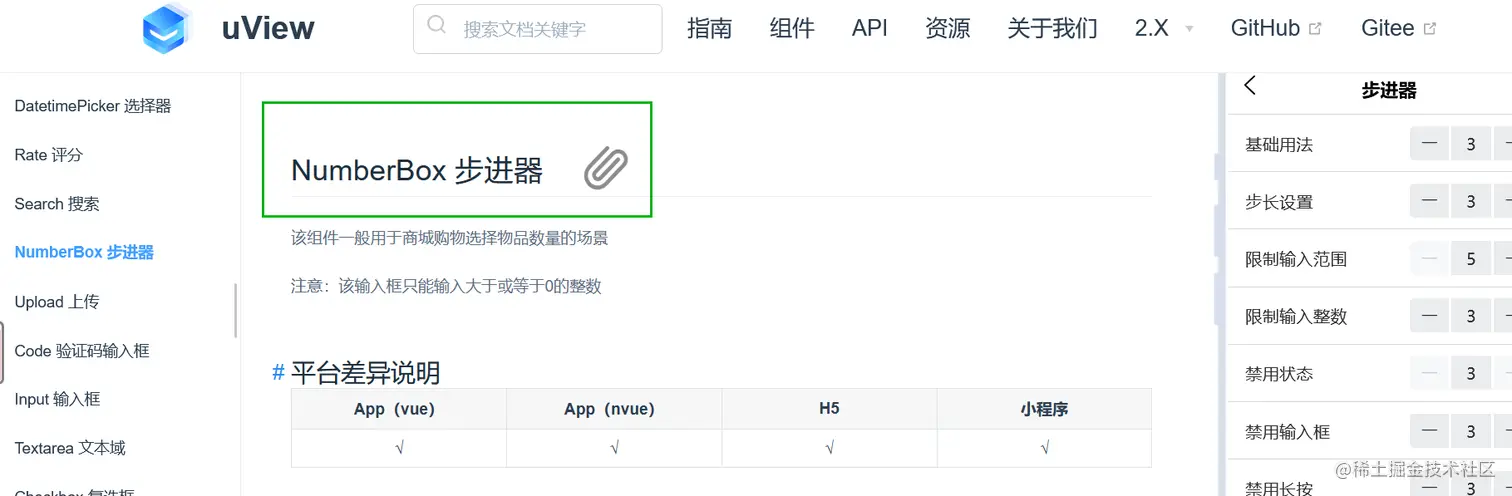Click the 平台差异说明 section heading

point(366,373)
